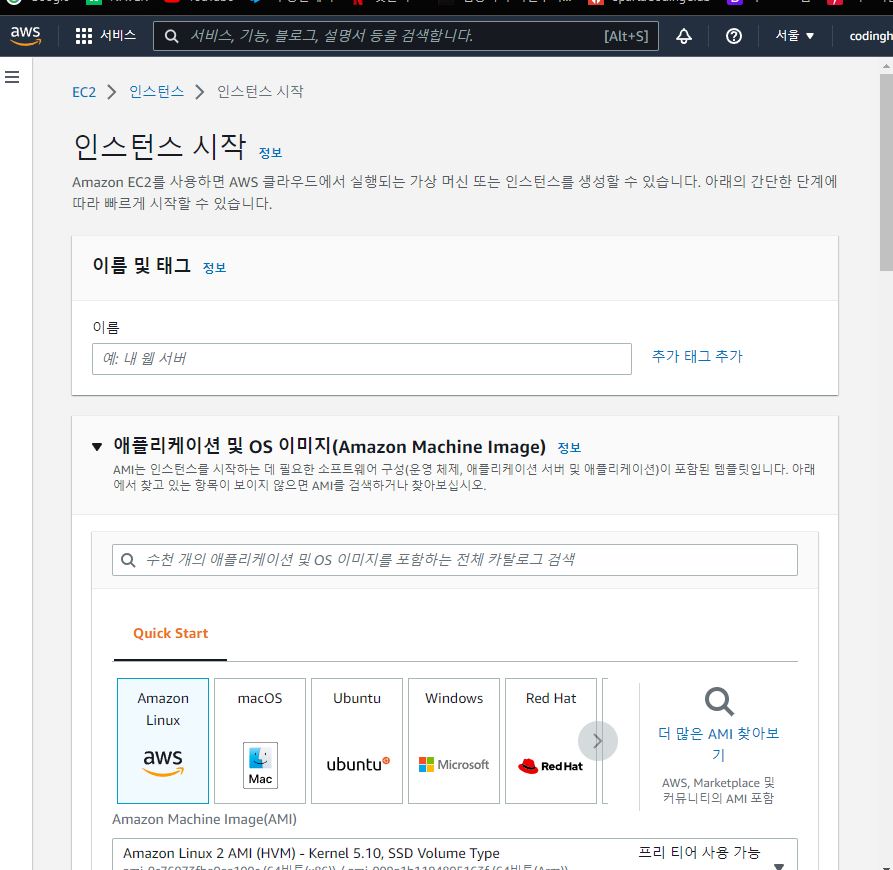
Task: Show the next Quick Start AMI tiles
Action: coord(597,741)
